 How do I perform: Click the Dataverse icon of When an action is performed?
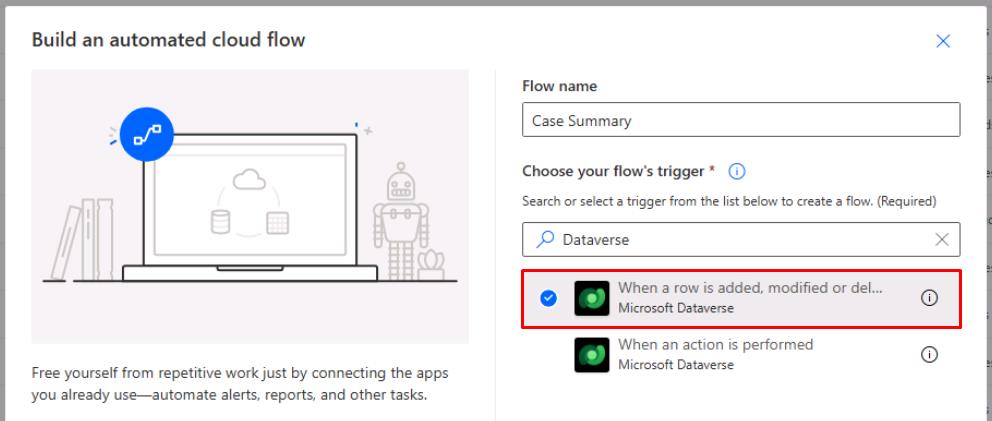pyautogui.click(x=592, y=355)
